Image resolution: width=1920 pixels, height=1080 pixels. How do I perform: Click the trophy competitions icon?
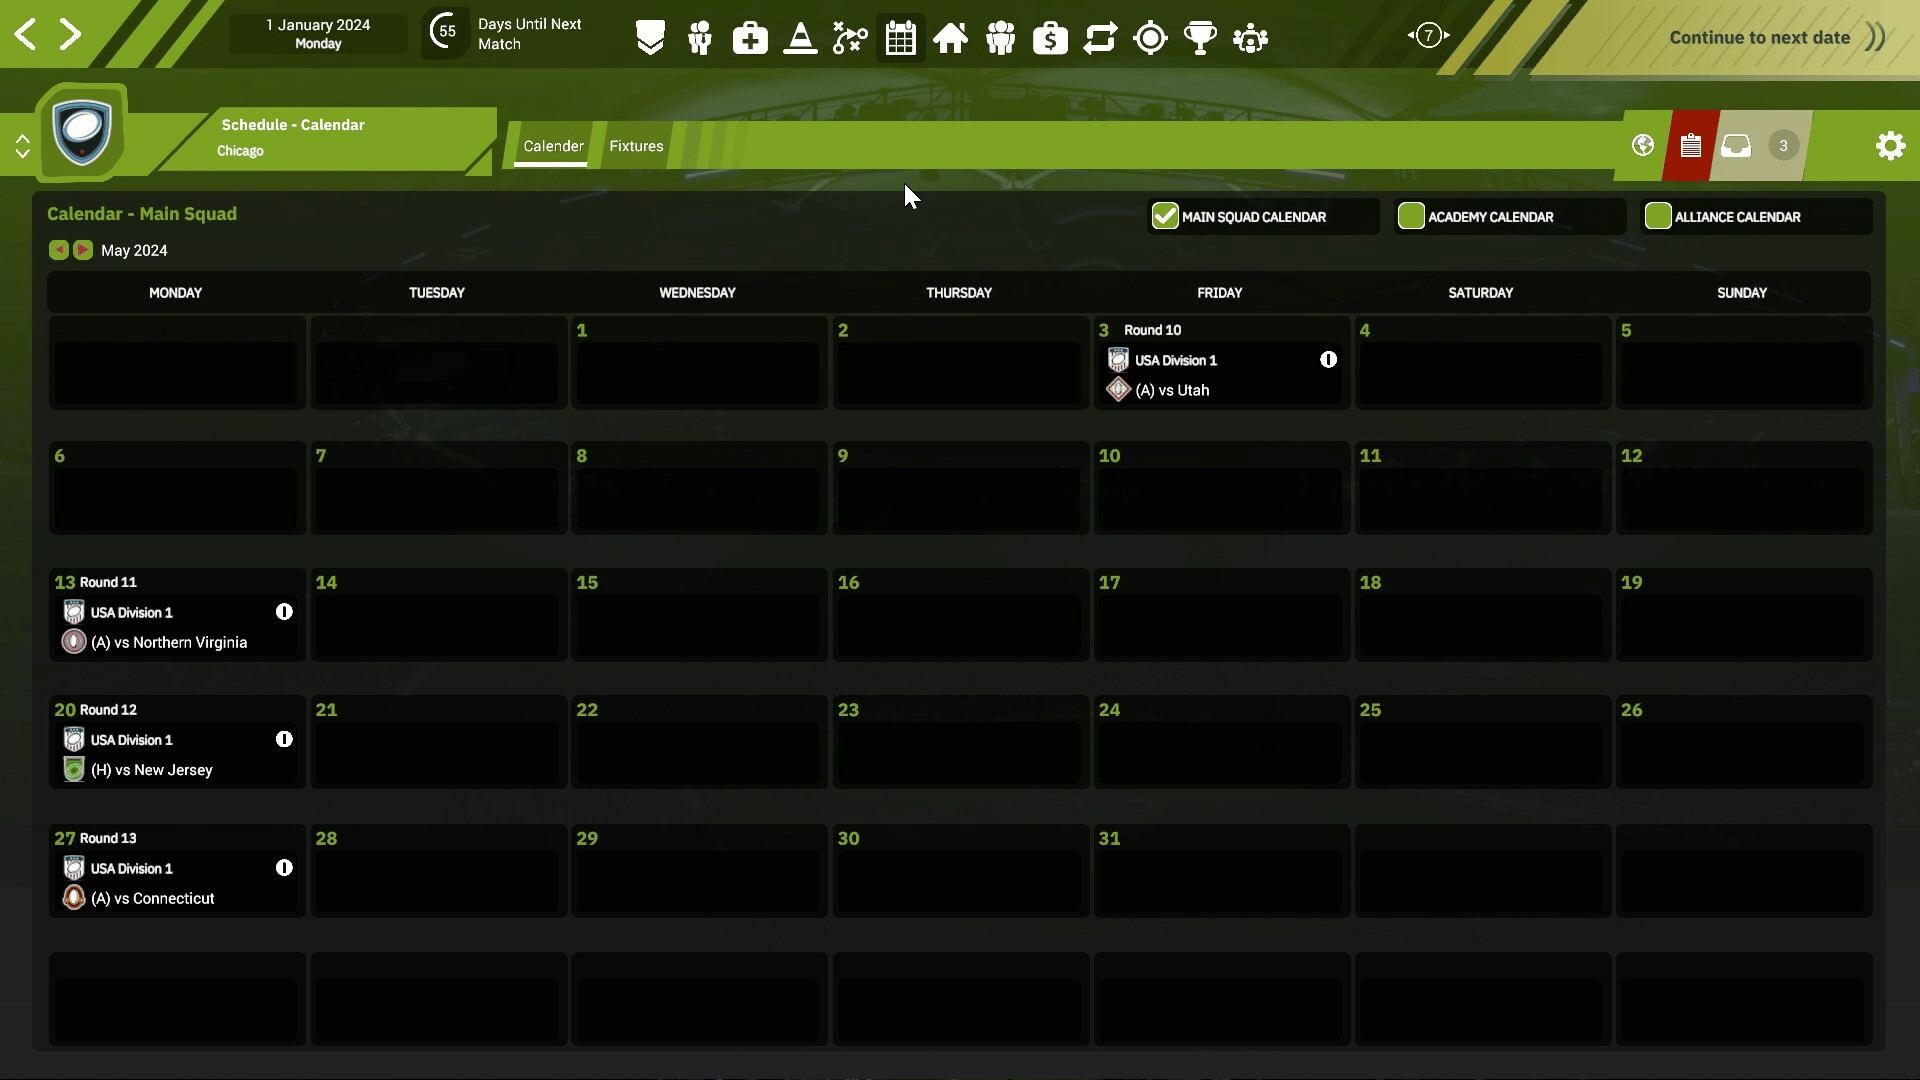tap(1200, 38)
